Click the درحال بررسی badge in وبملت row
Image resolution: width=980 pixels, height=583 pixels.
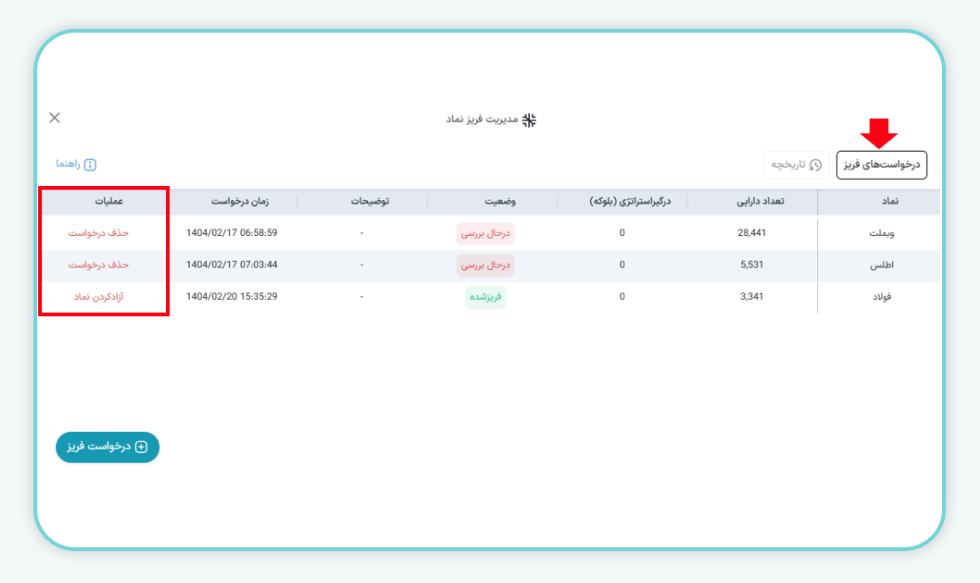tap(485, 233)
